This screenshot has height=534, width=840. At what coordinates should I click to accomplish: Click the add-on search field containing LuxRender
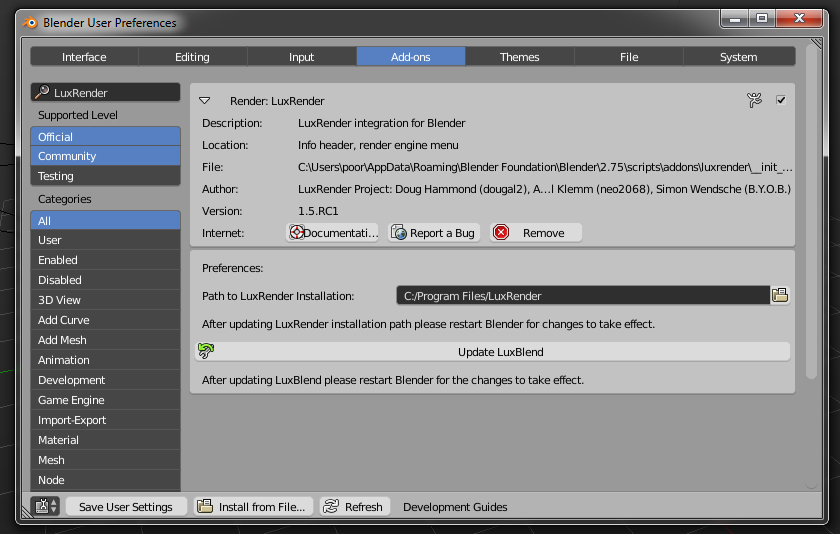click(106, 93)
